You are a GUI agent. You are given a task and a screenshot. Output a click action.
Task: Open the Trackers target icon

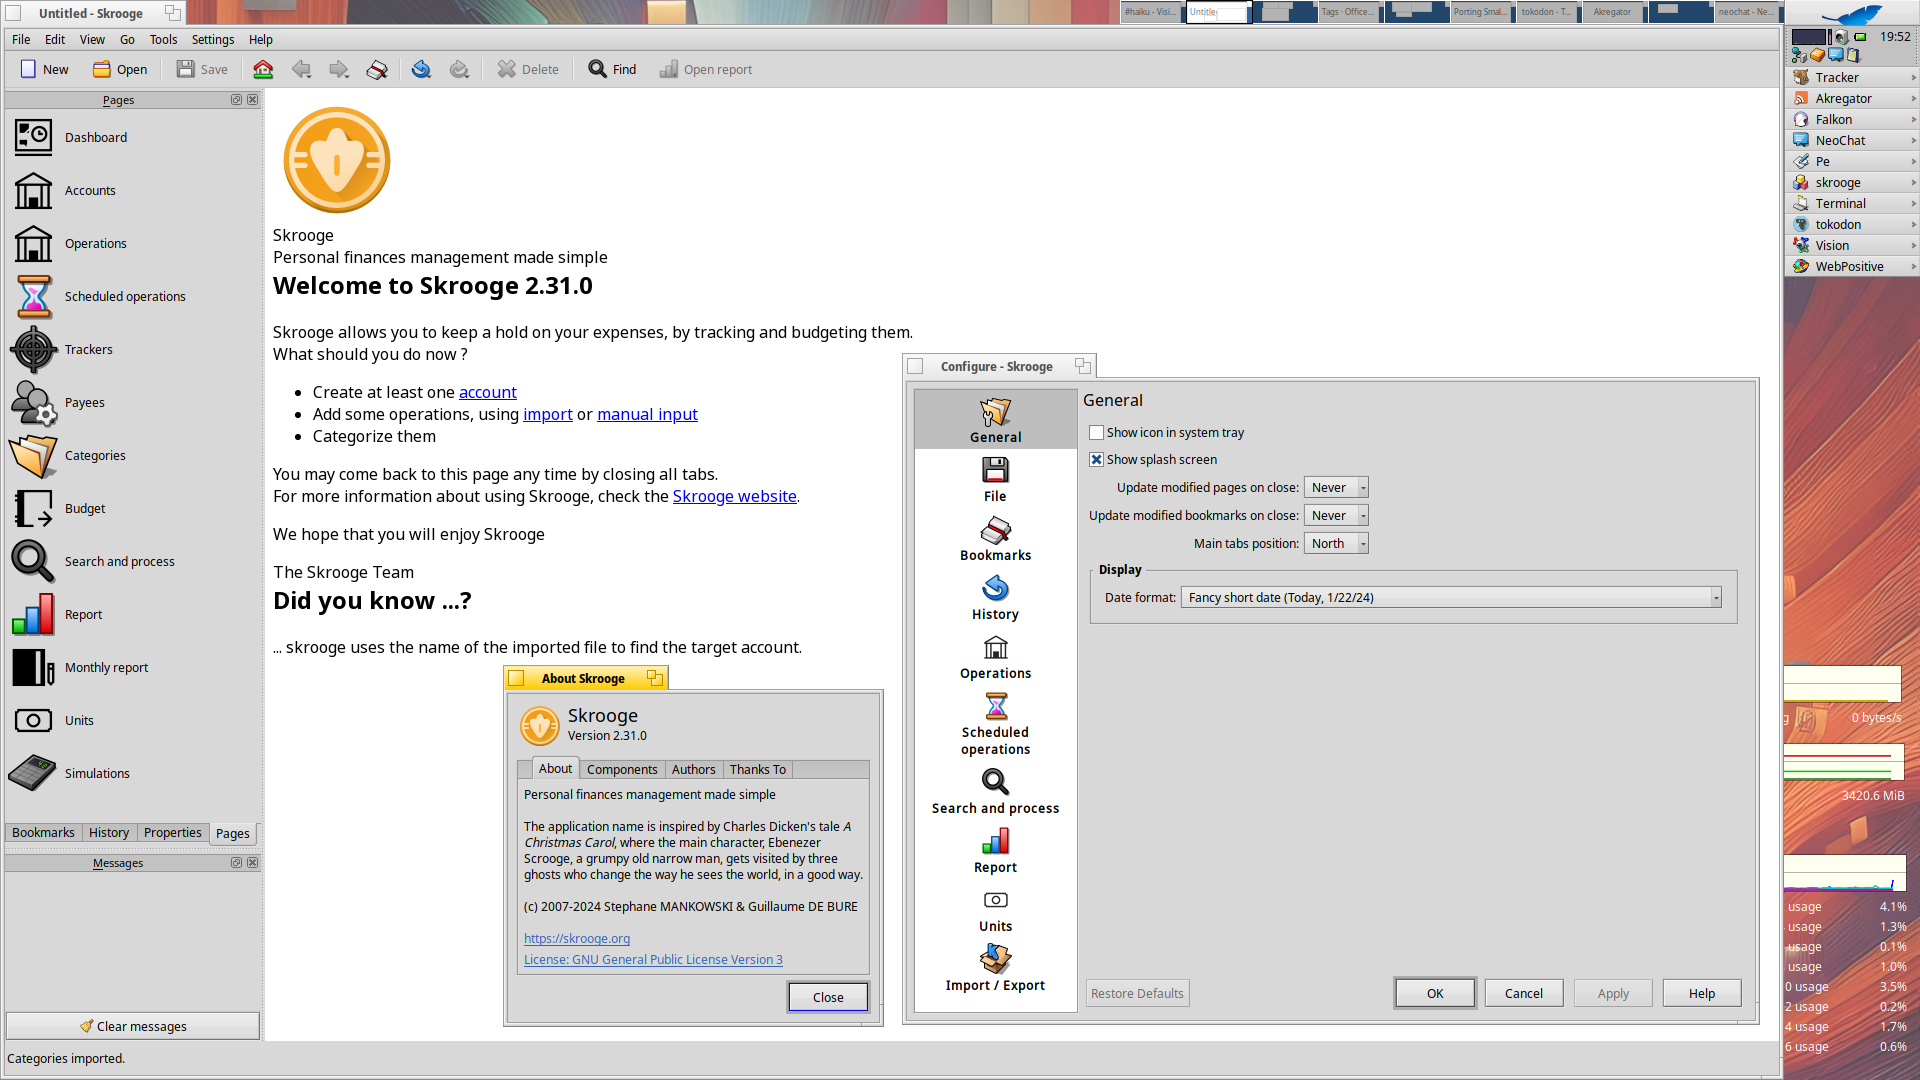(33, 349)
